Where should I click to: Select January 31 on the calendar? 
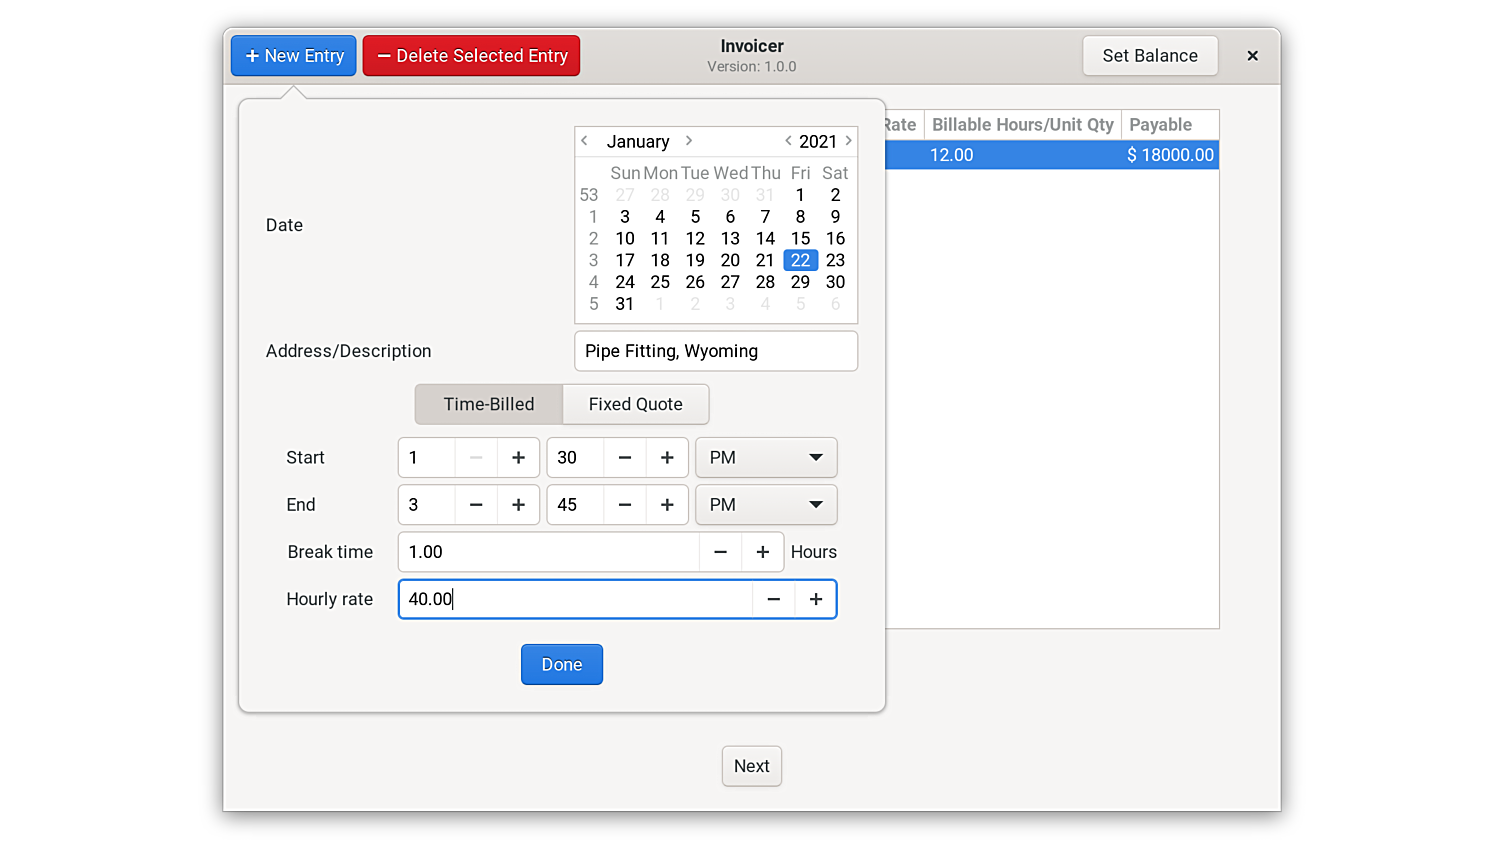coord(624,303)
